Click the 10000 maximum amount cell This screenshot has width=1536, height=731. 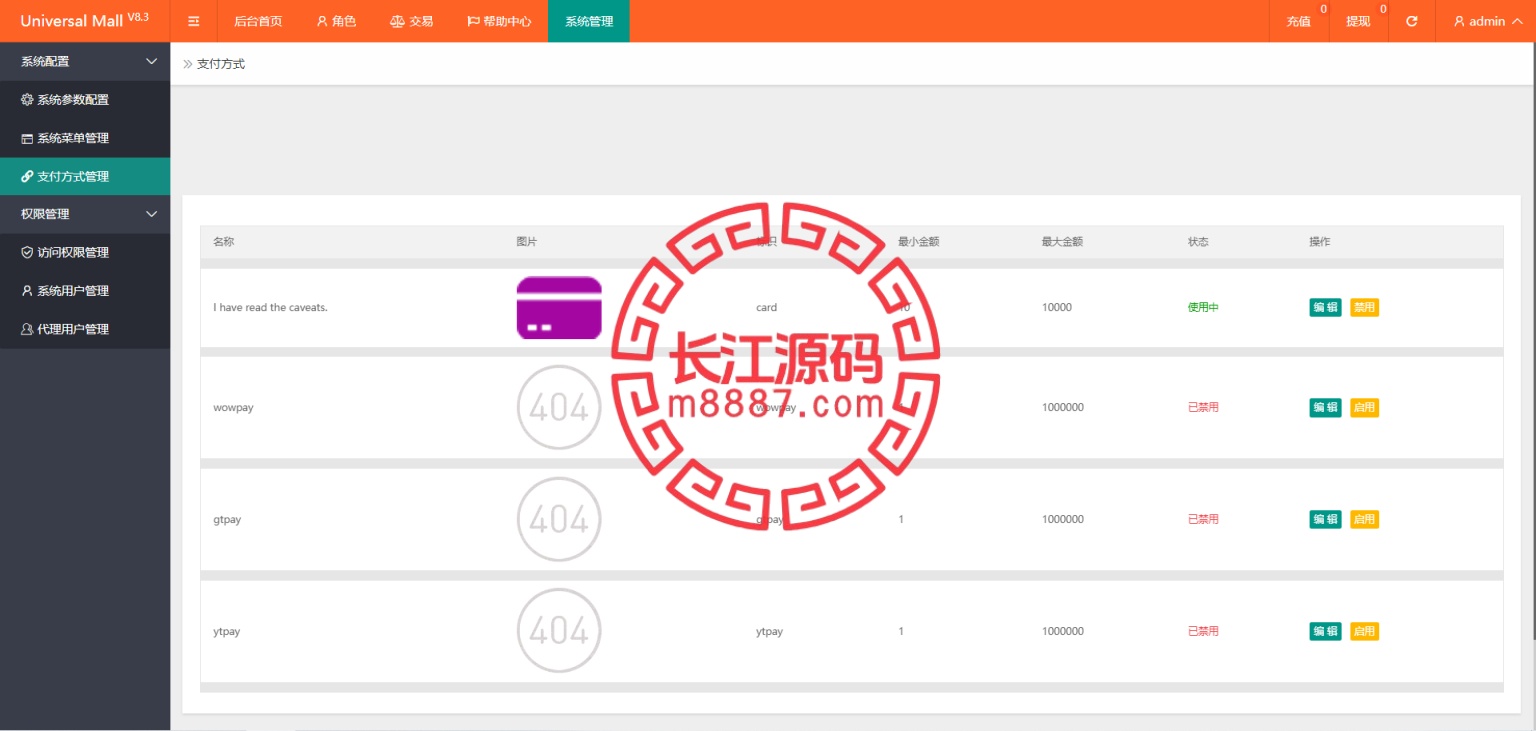pyautogui.click(x=1057, y=307)
